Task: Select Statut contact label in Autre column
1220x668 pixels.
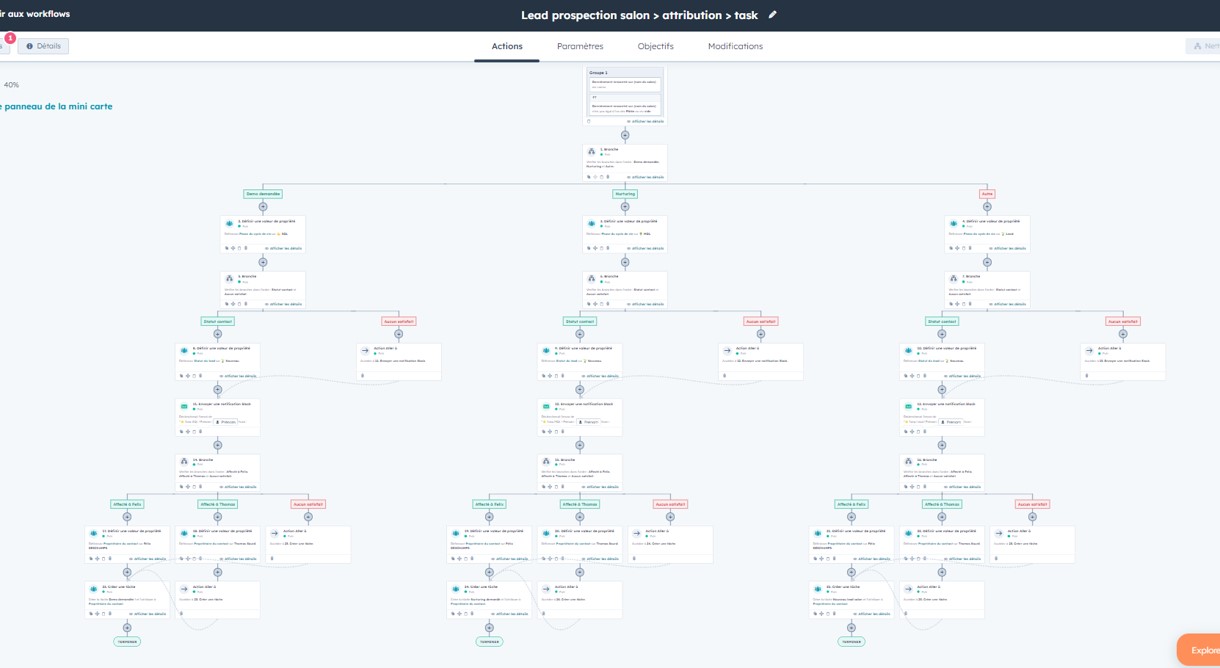Action: point(942,321)
